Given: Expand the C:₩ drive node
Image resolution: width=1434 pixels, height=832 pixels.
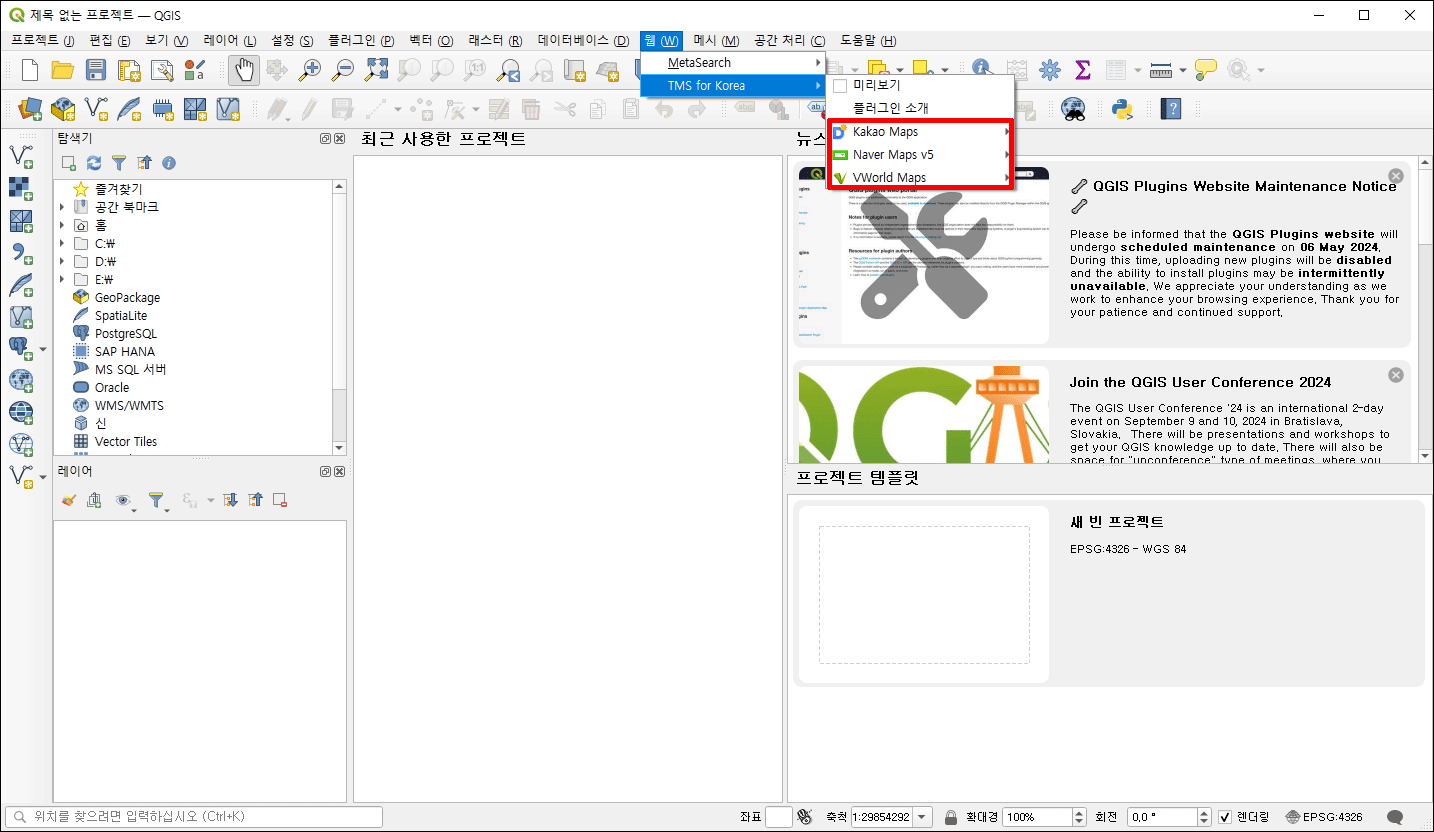Looking at the screenshot, I should (62, 243).
